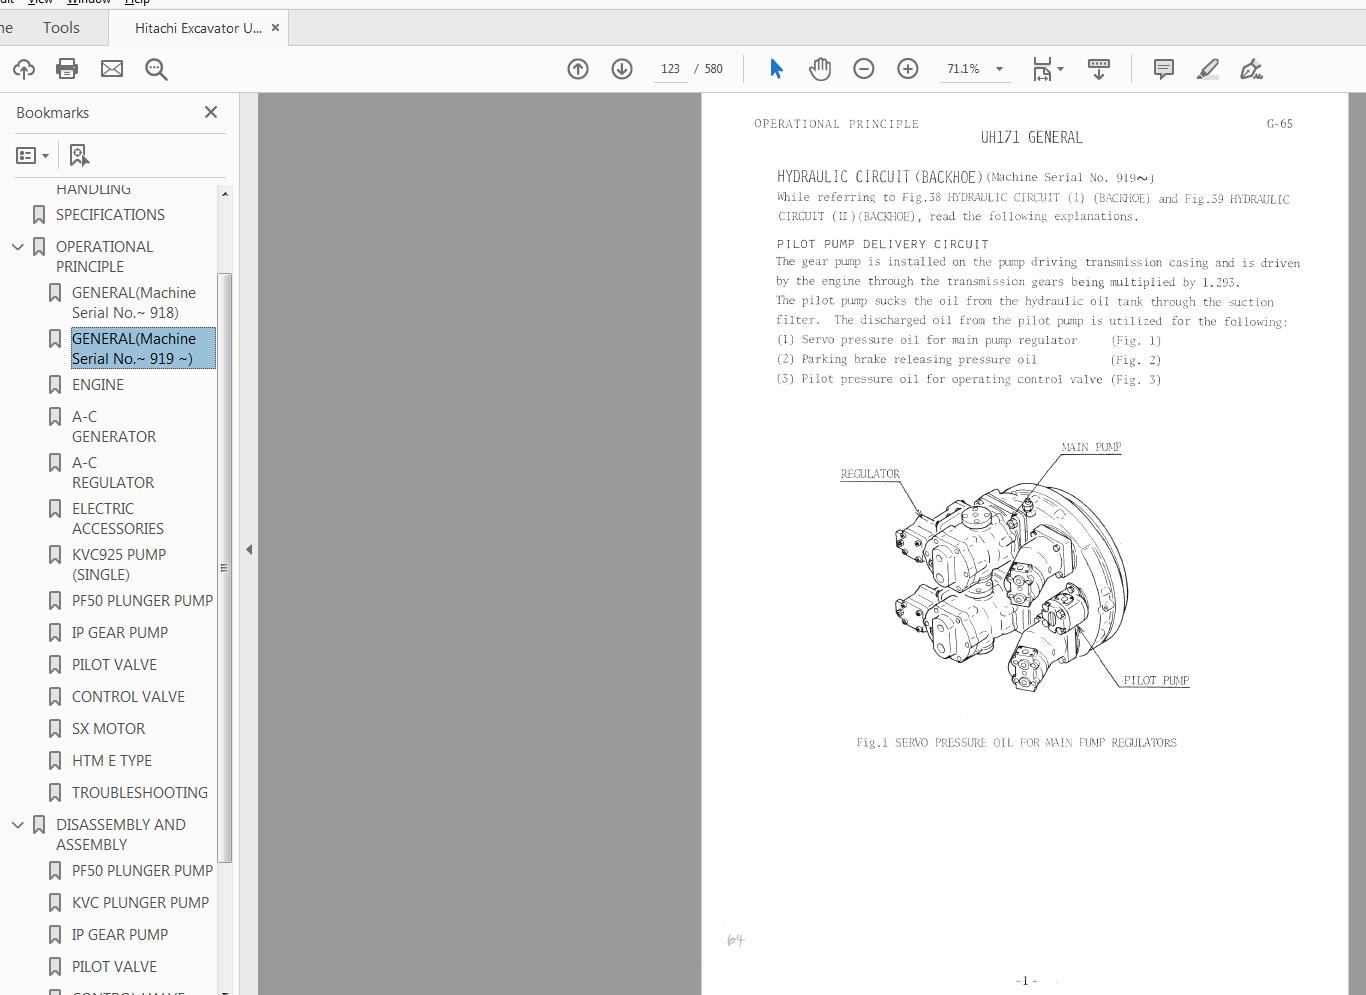Viewport: 1366px width, 995px height.
Task: Activate the selection arrow tool
Action: 776,69
